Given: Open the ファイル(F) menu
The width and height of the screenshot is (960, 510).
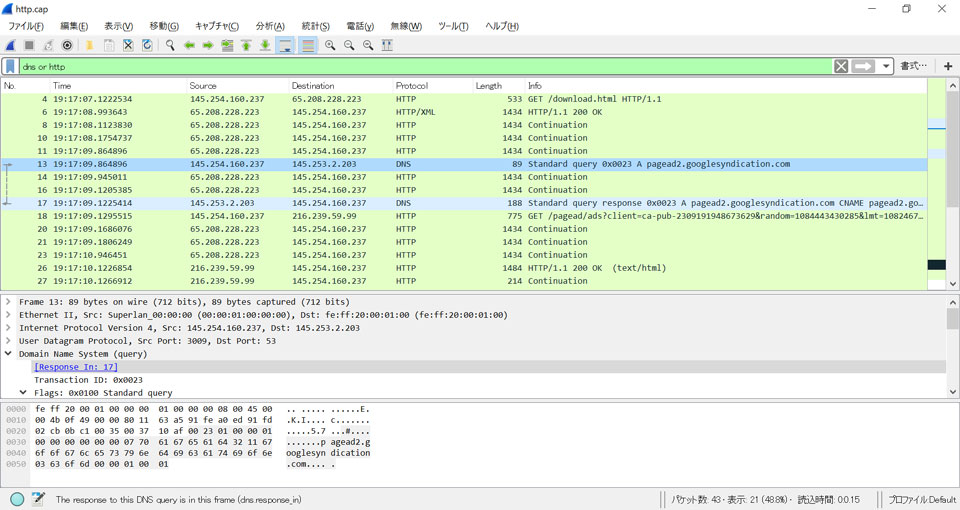Looking at the screenshot, I should (x=26, y=26).
